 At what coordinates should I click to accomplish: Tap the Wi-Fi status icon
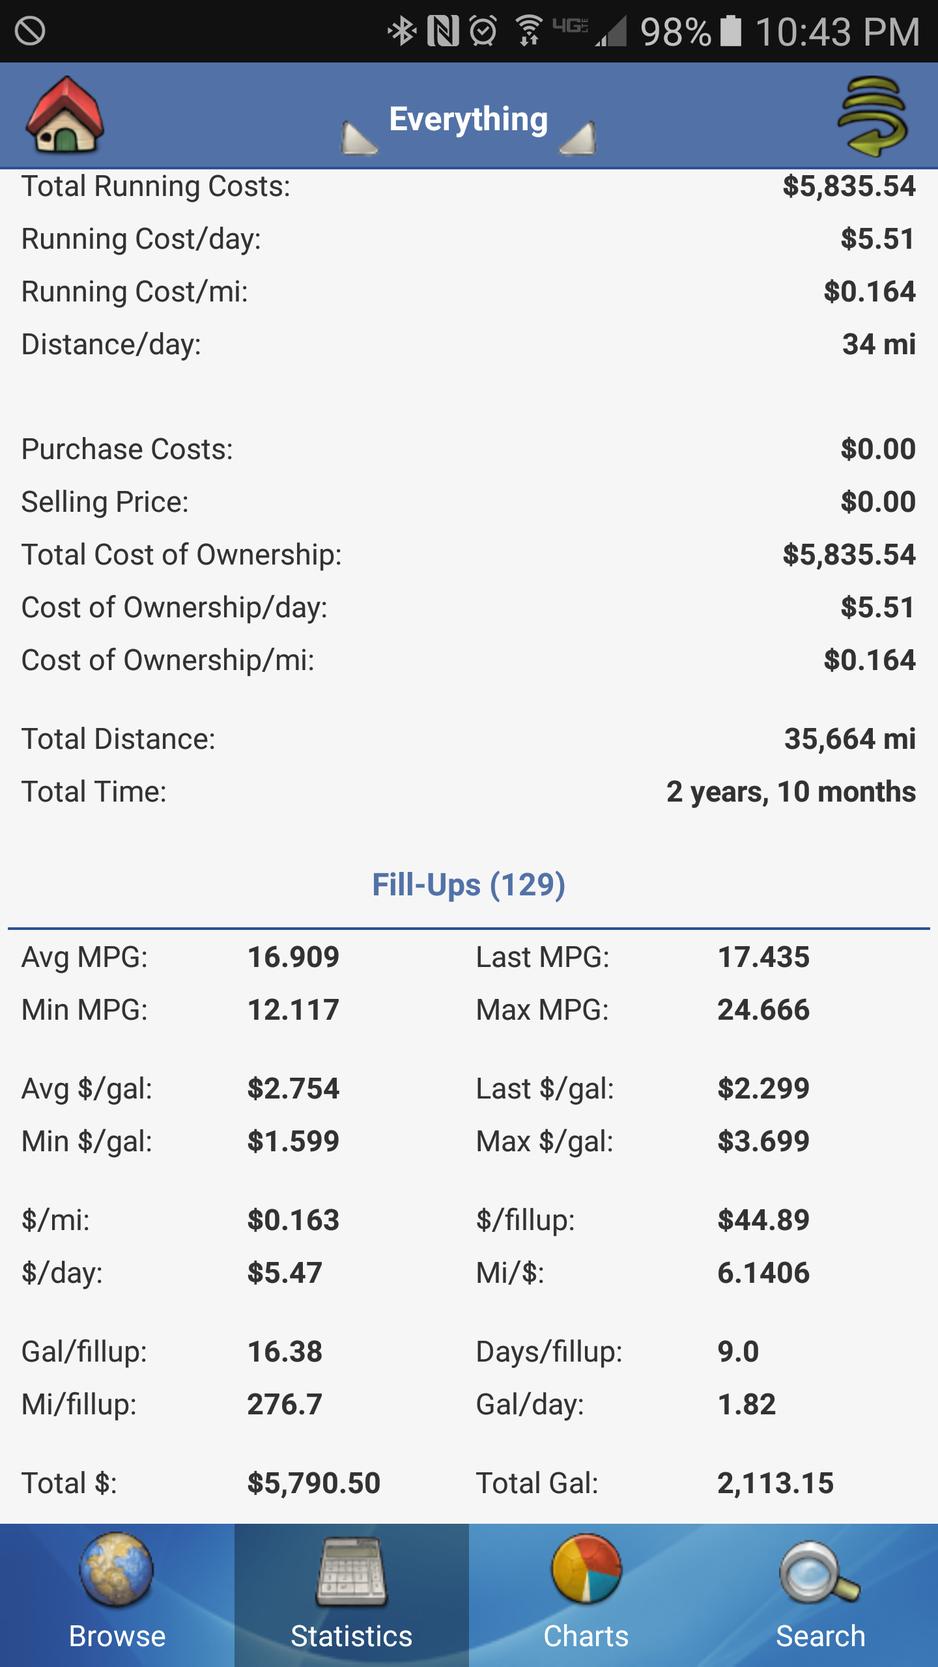pos(528,32)
